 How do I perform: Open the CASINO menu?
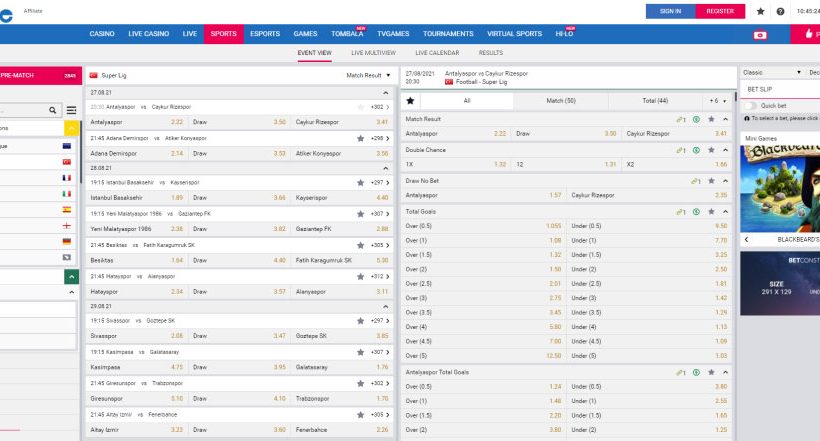[102, 33]
